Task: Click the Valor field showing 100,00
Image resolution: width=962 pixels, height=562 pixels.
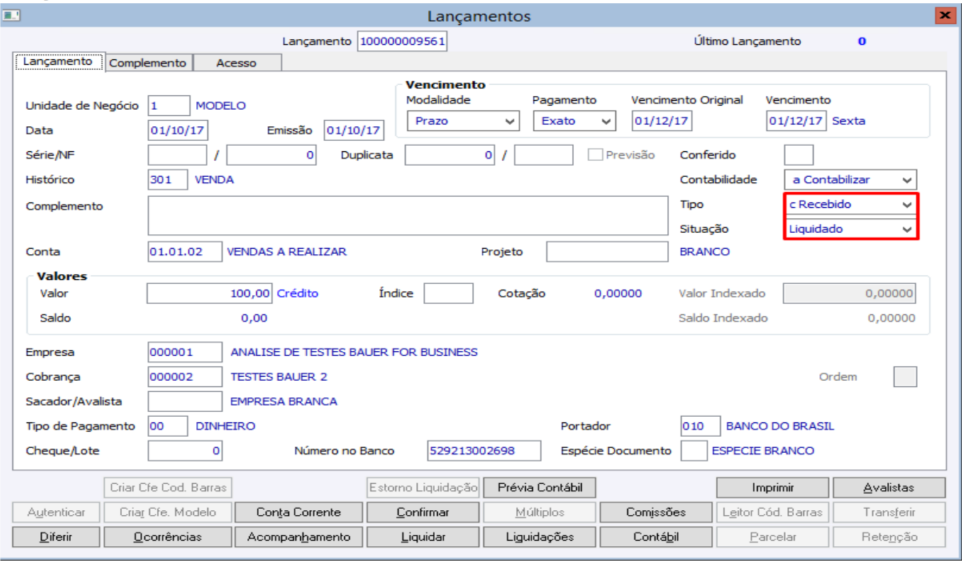Action: click(x=209, y=293)
